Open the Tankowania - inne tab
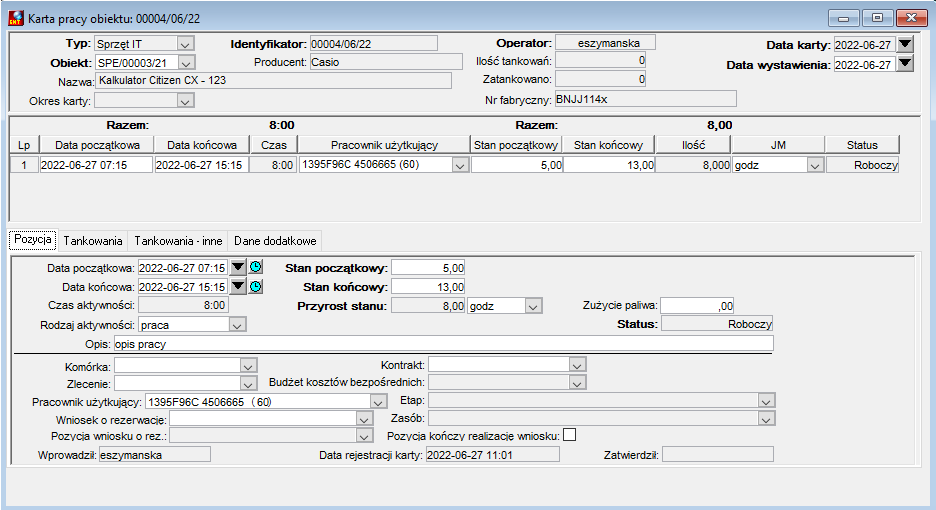936x510 pixels. (178, 241)
